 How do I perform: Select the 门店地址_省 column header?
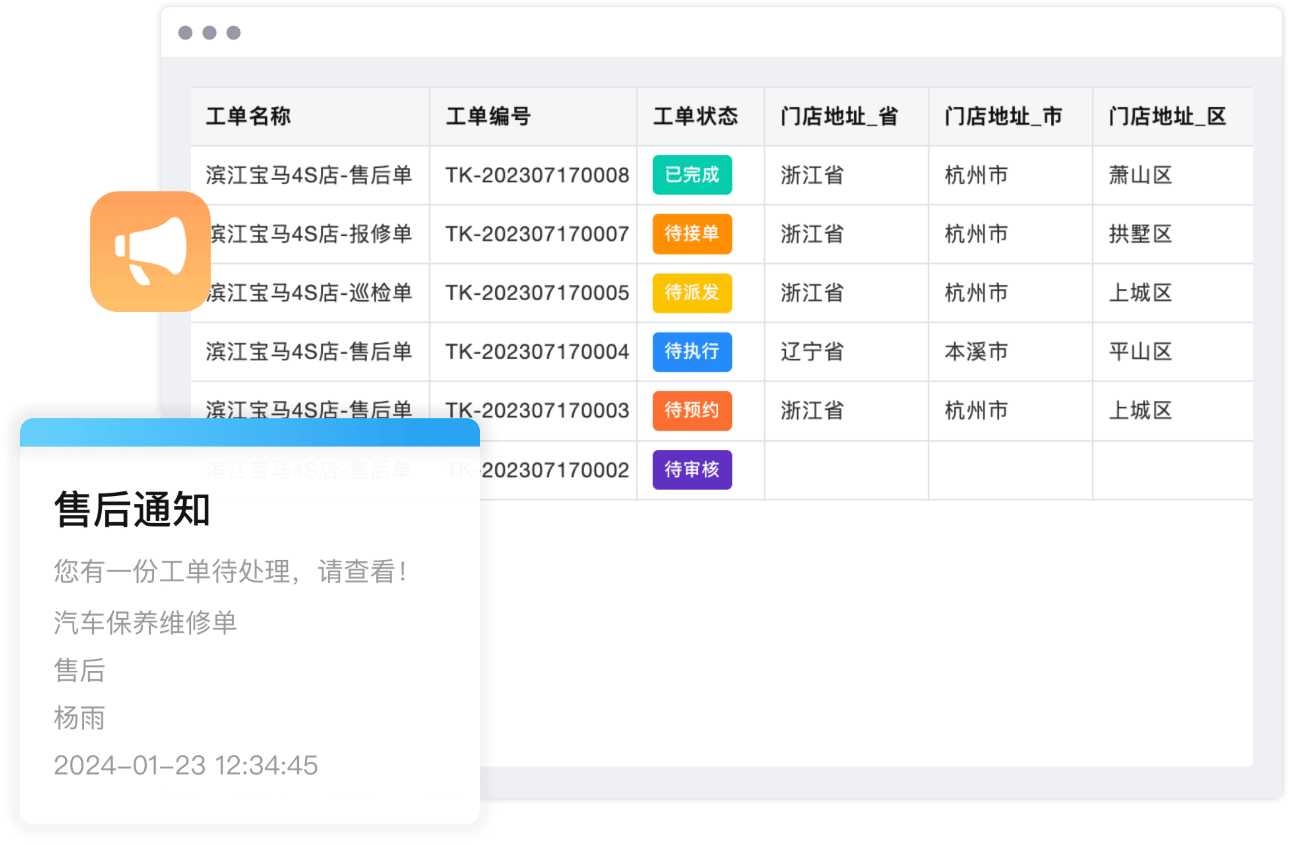(839, 116)
